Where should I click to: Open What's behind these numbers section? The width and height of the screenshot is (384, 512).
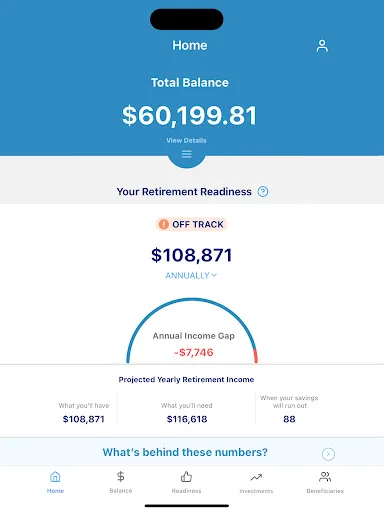coord(192,452)
